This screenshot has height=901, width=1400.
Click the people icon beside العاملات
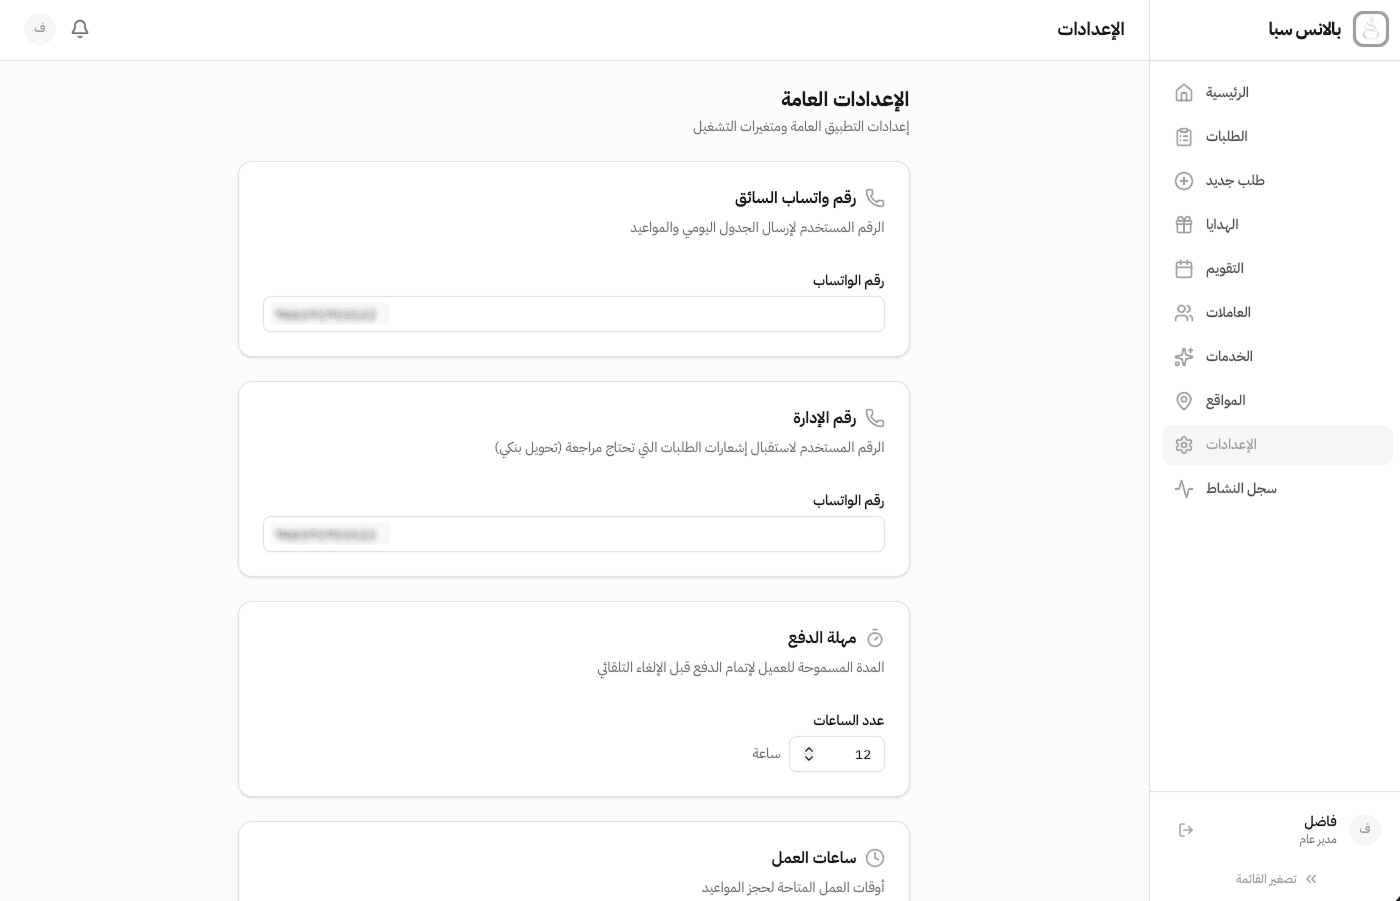(x=1184, y=313)
